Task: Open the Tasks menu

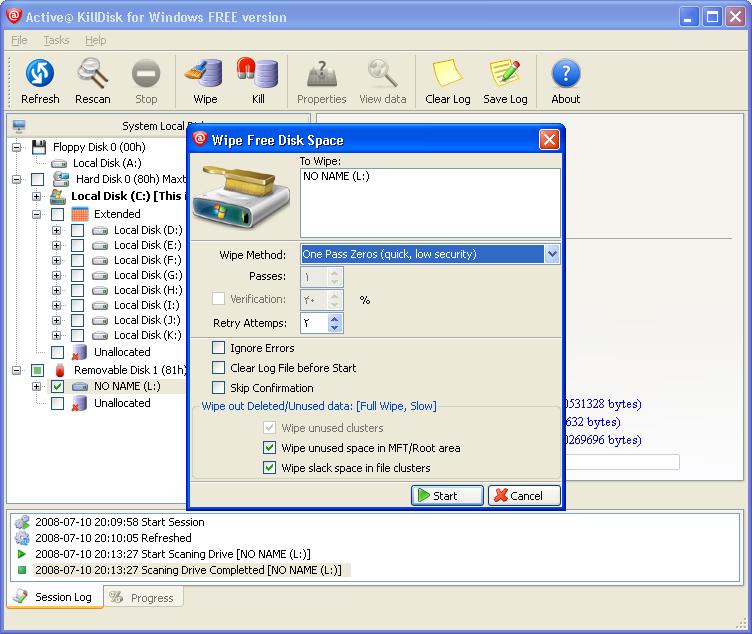Action: pyautogui.click(x=56, y=40)
